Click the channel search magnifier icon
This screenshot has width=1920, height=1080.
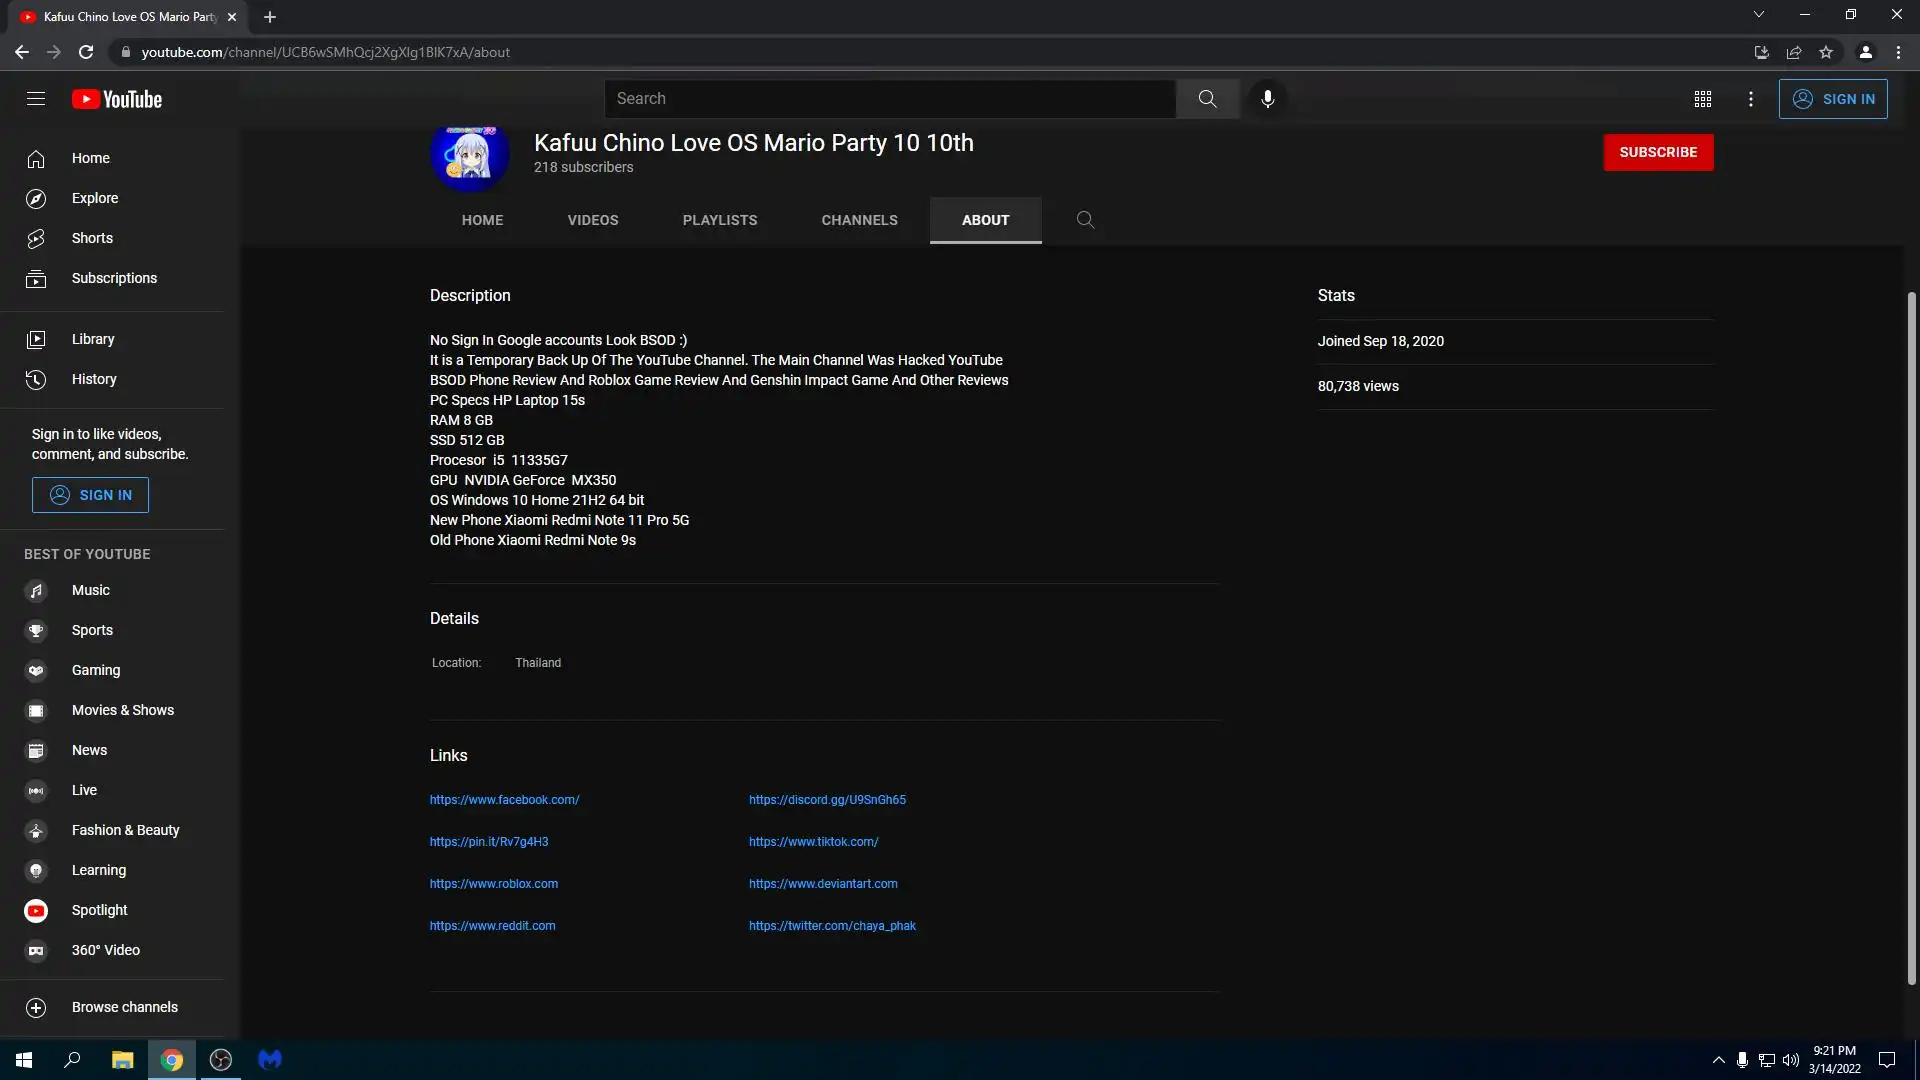(x=1085, y=220)
